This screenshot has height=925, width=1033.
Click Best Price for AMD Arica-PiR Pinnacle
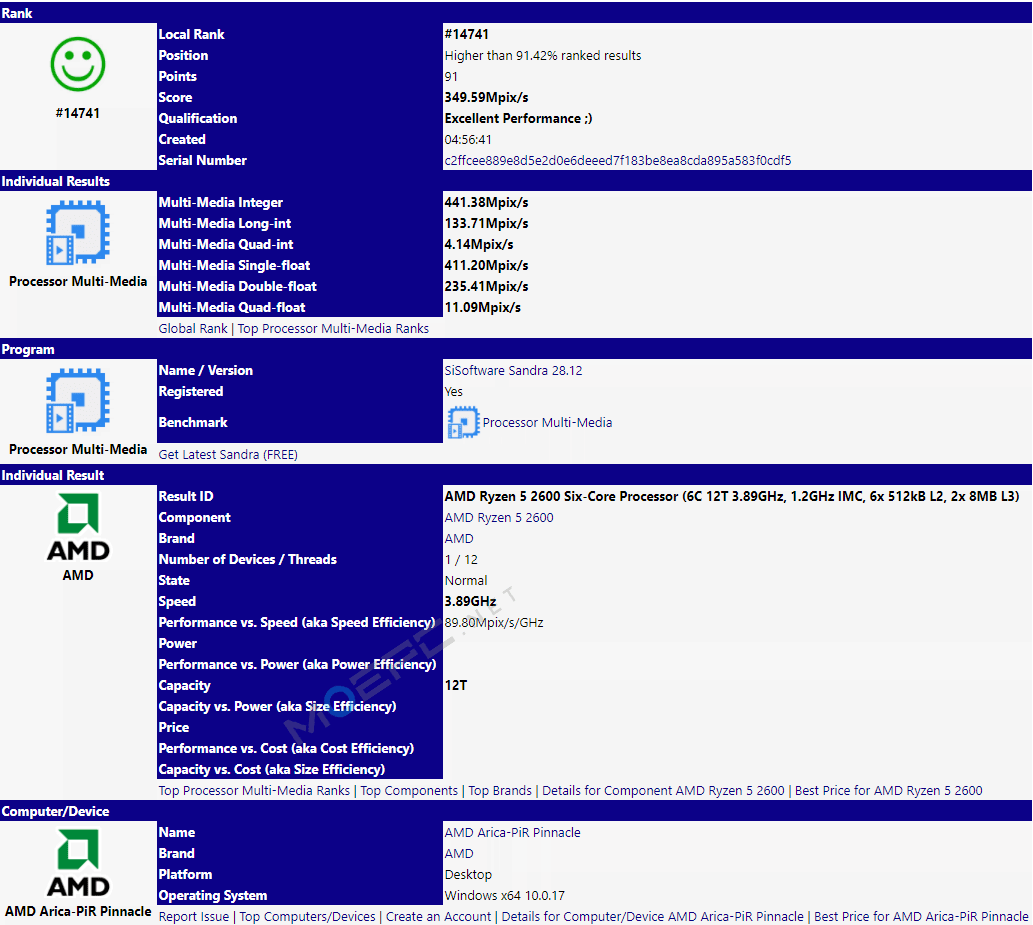point(921,916)
